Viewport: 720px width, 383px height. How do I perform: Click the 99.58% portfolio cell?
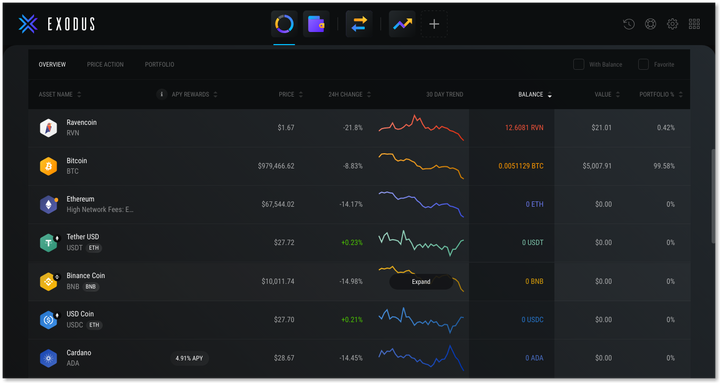664,166
